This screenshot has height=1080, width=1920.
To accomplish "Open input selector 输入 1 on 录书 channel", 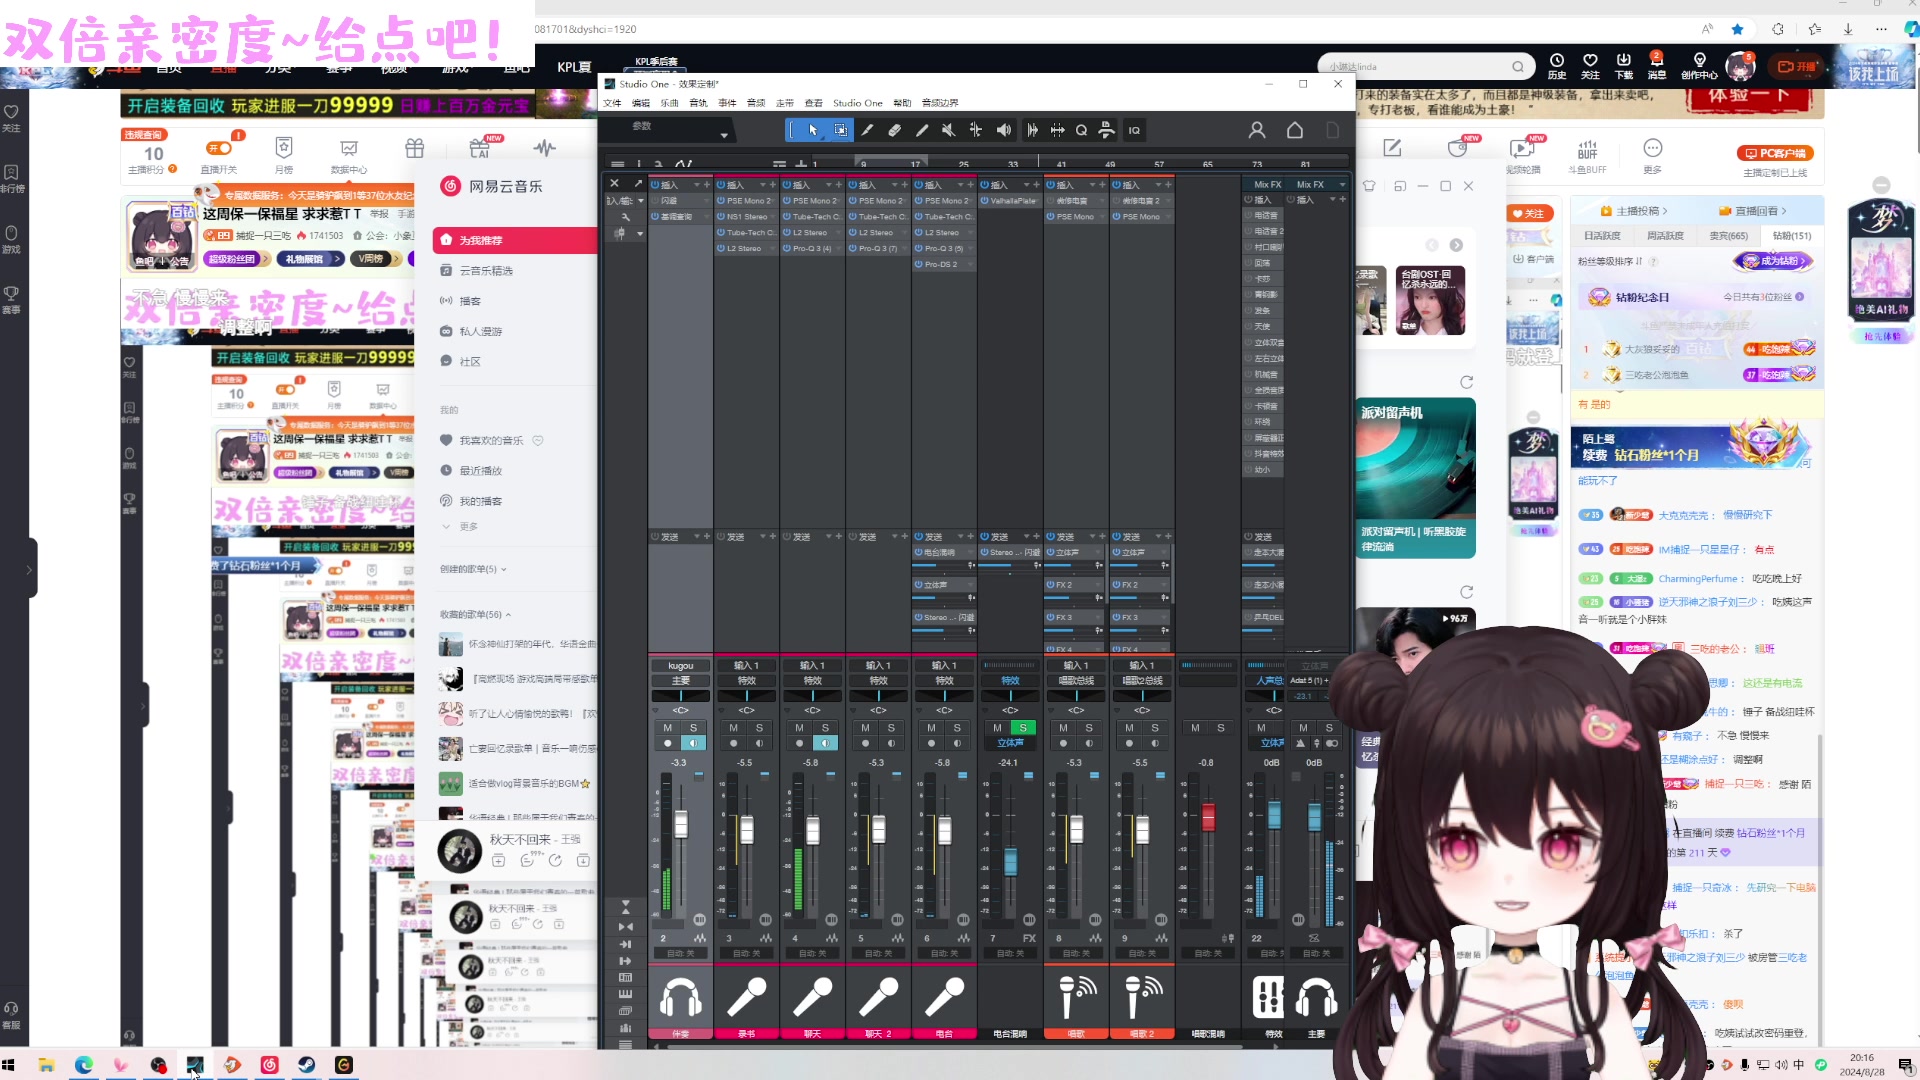I will pyautogui.click(x=747, y=665).
